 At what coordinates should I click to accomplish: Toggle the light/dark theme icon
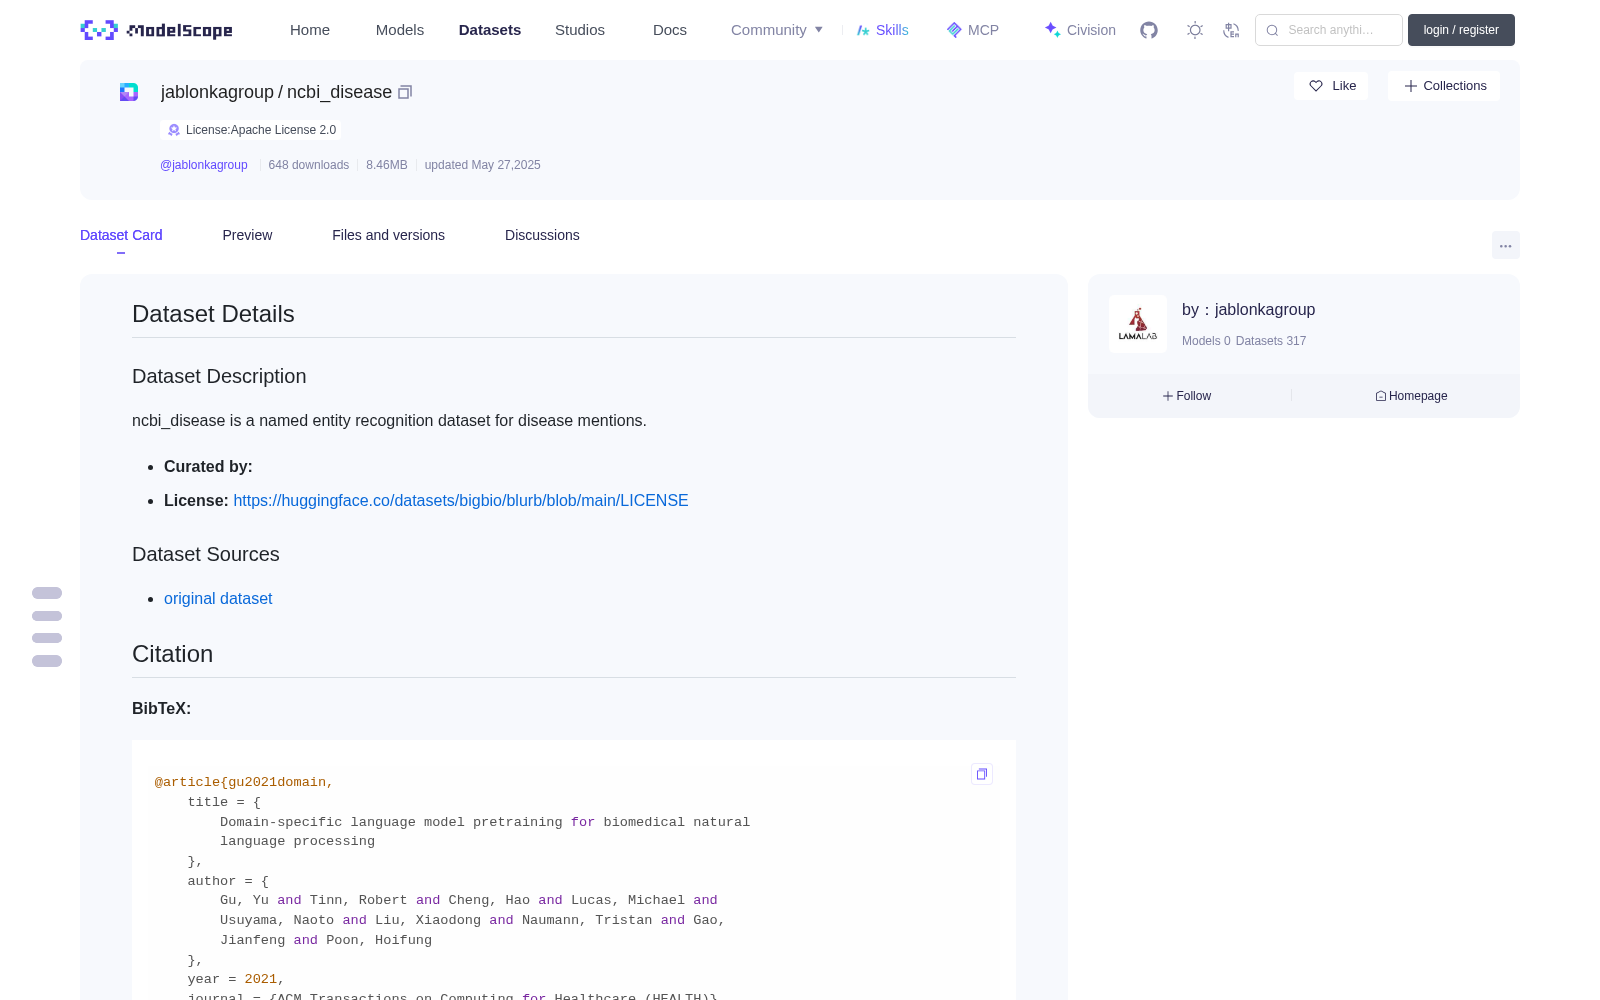pyautogui.click(x=1195, y=30)
